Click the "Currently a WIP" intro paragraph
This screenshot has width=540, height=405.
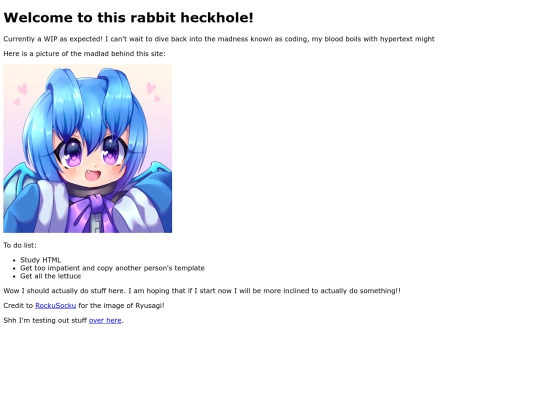pos(219,39)
